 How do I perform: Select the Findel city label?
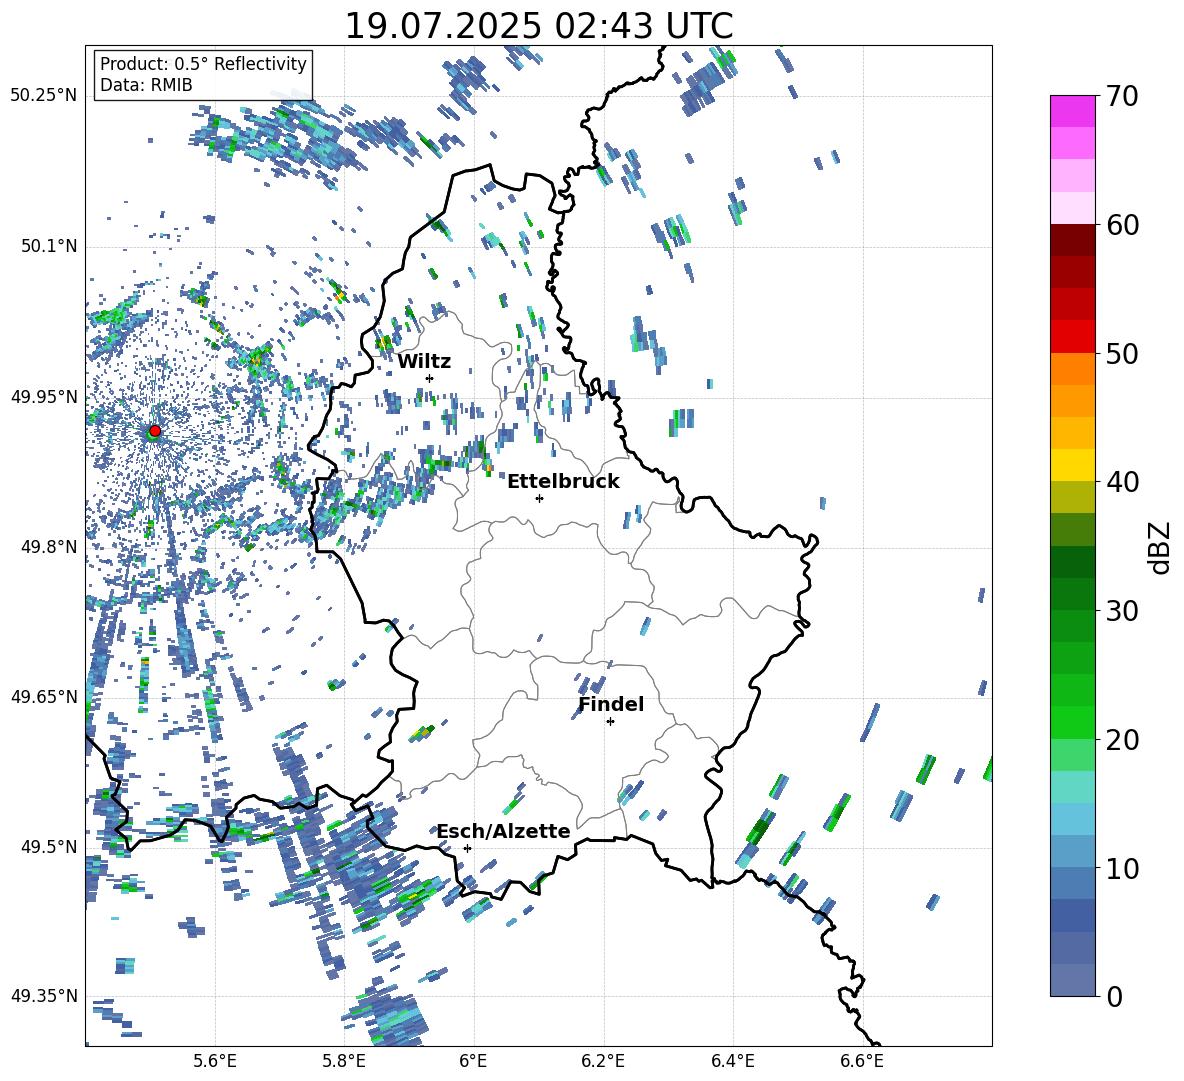[x=611, y=704]
